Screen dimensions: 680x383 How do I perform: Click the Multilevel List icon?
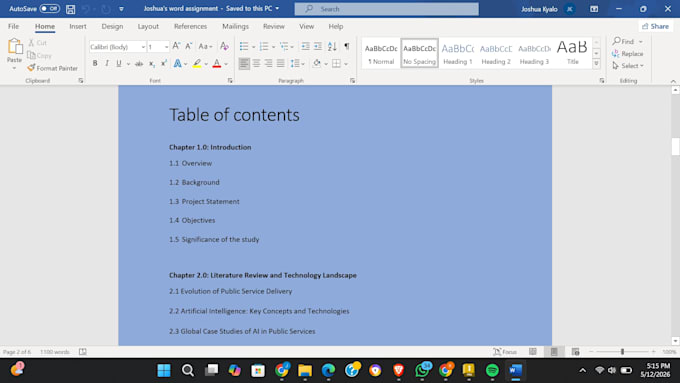point(284,46)
